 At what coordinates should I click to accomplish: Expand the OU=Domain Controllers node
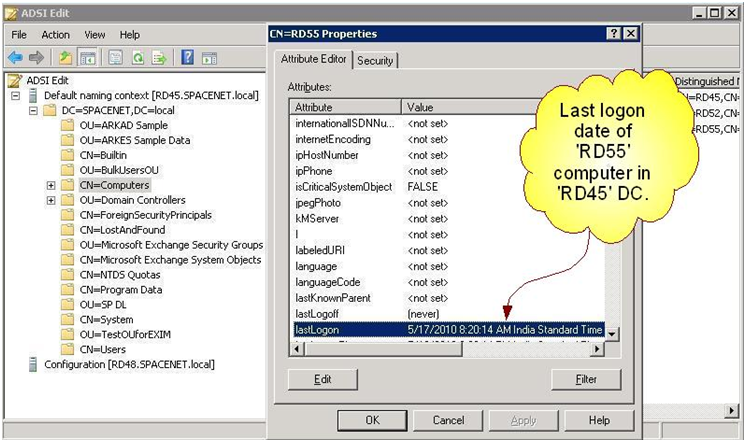51,200
